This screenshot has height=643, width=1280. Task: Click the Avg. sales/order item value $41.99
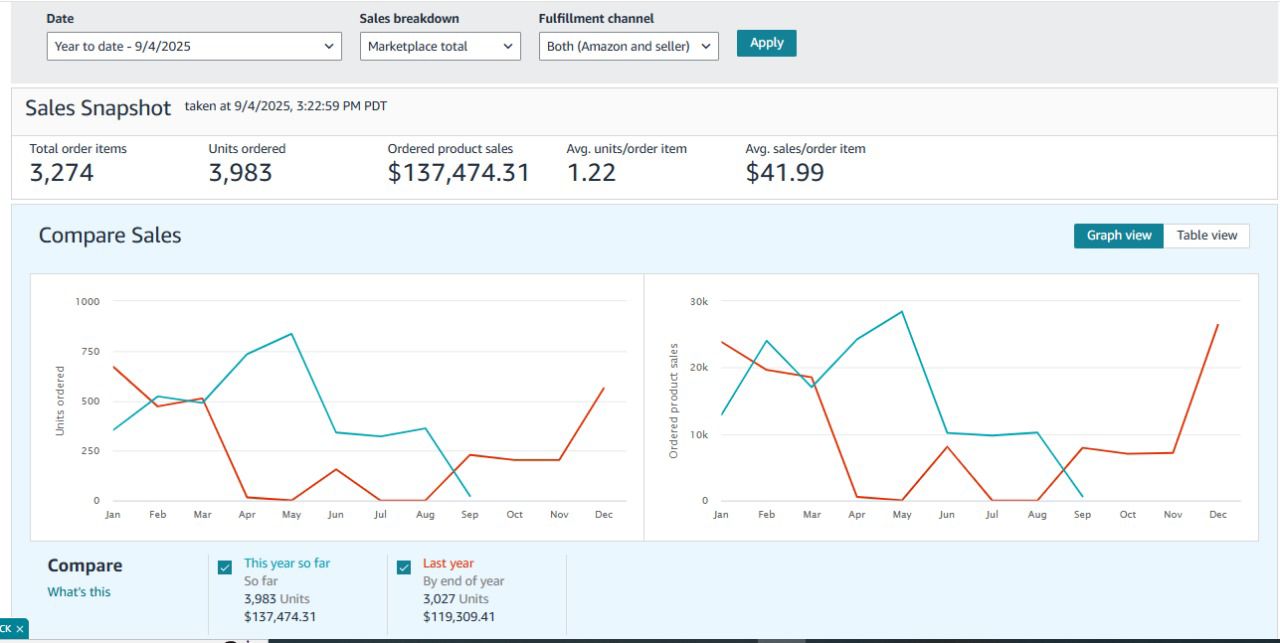pyautogui.click(x=785, y=173)
